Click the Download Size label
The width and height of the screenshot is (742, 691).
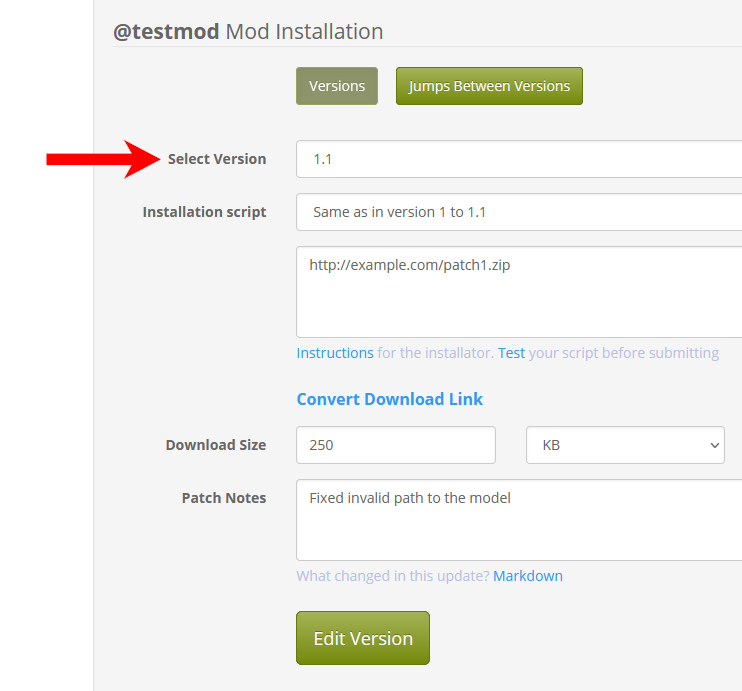tap(216, 445)
